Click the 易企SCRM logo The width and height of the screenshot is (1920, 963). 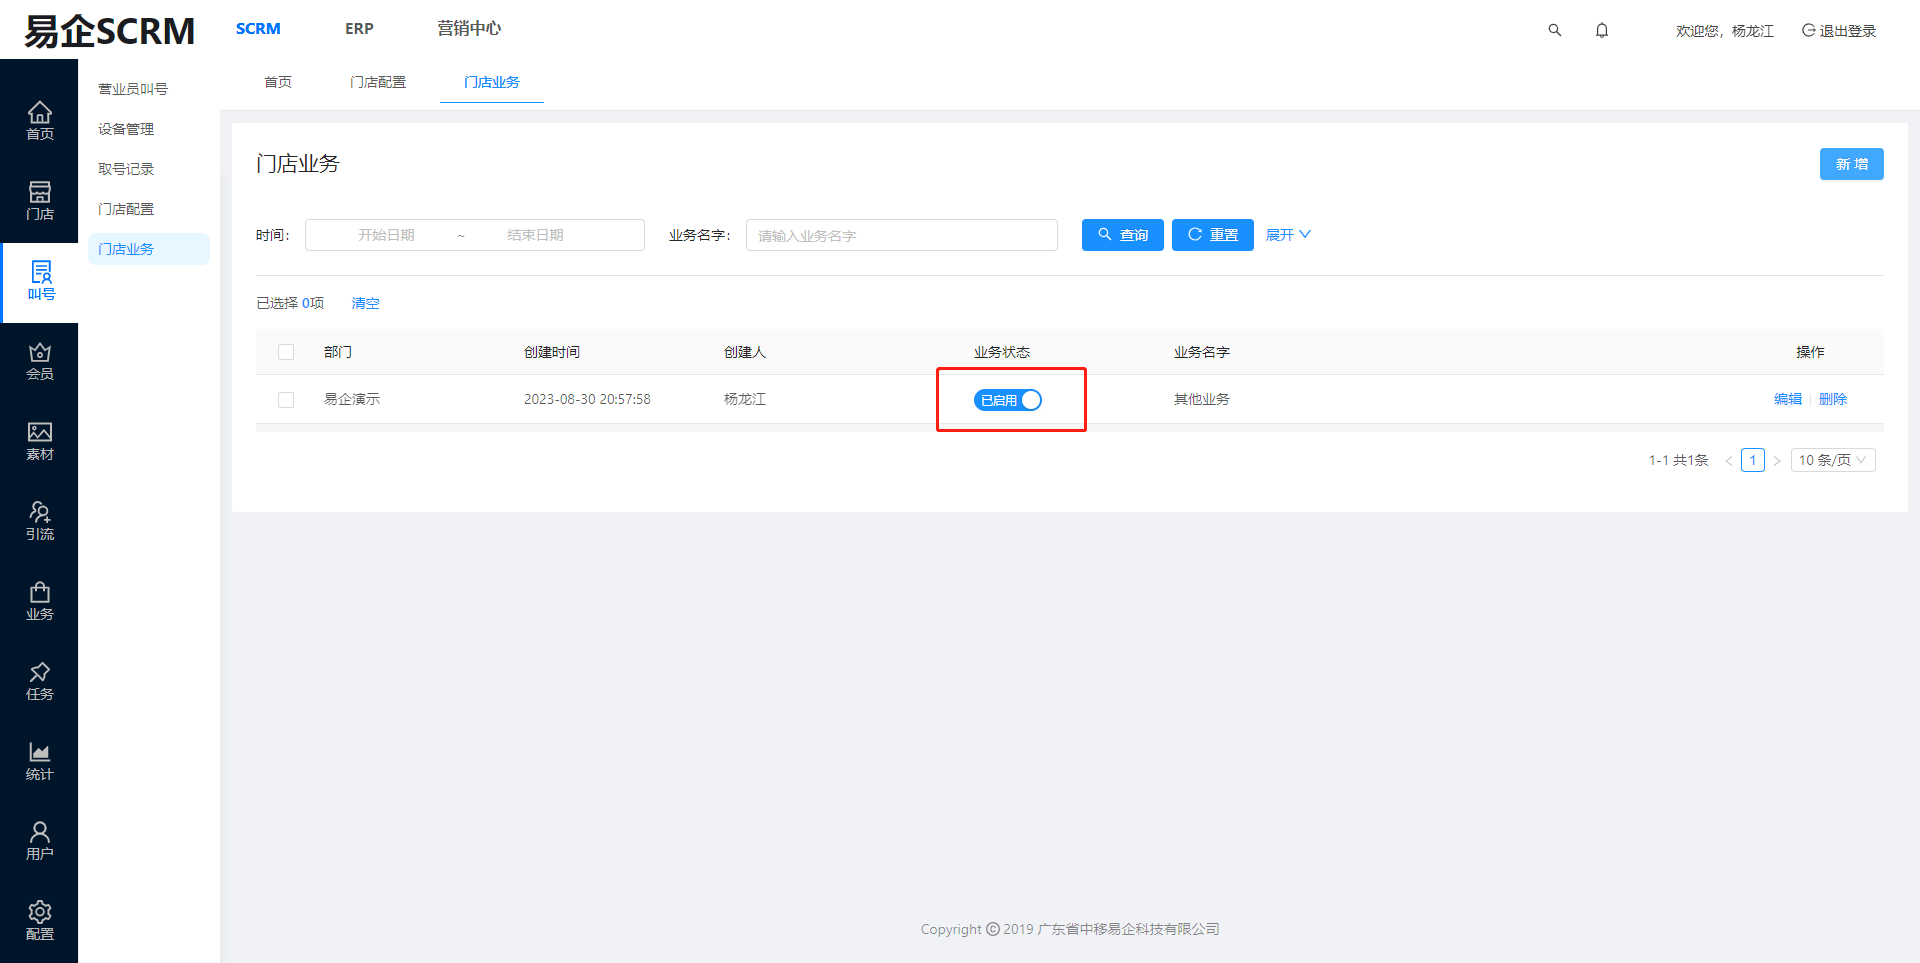tap(109, 31)
